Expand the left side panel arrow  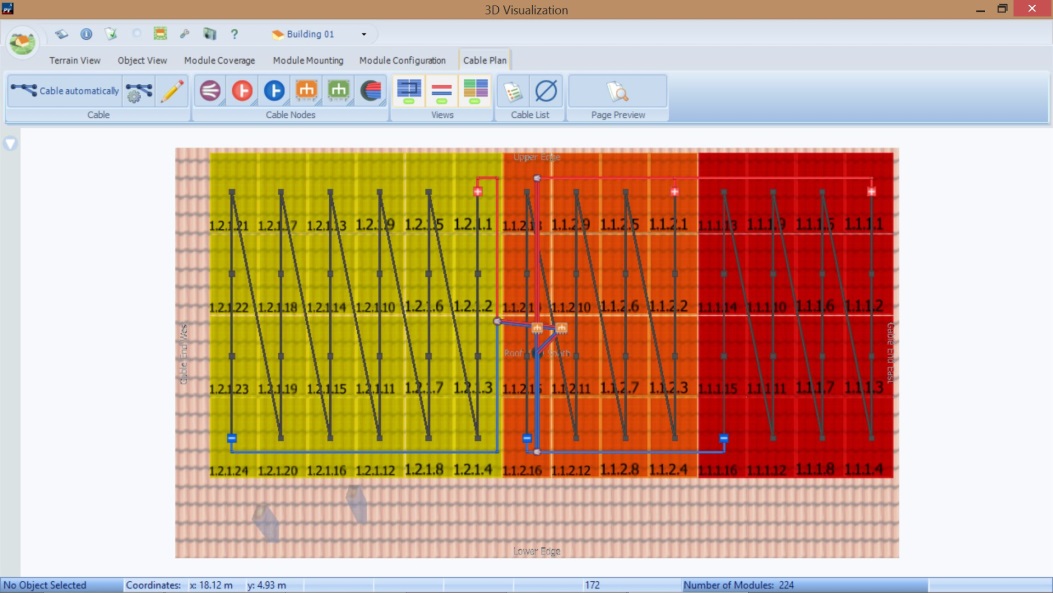[x=10, y=144]
